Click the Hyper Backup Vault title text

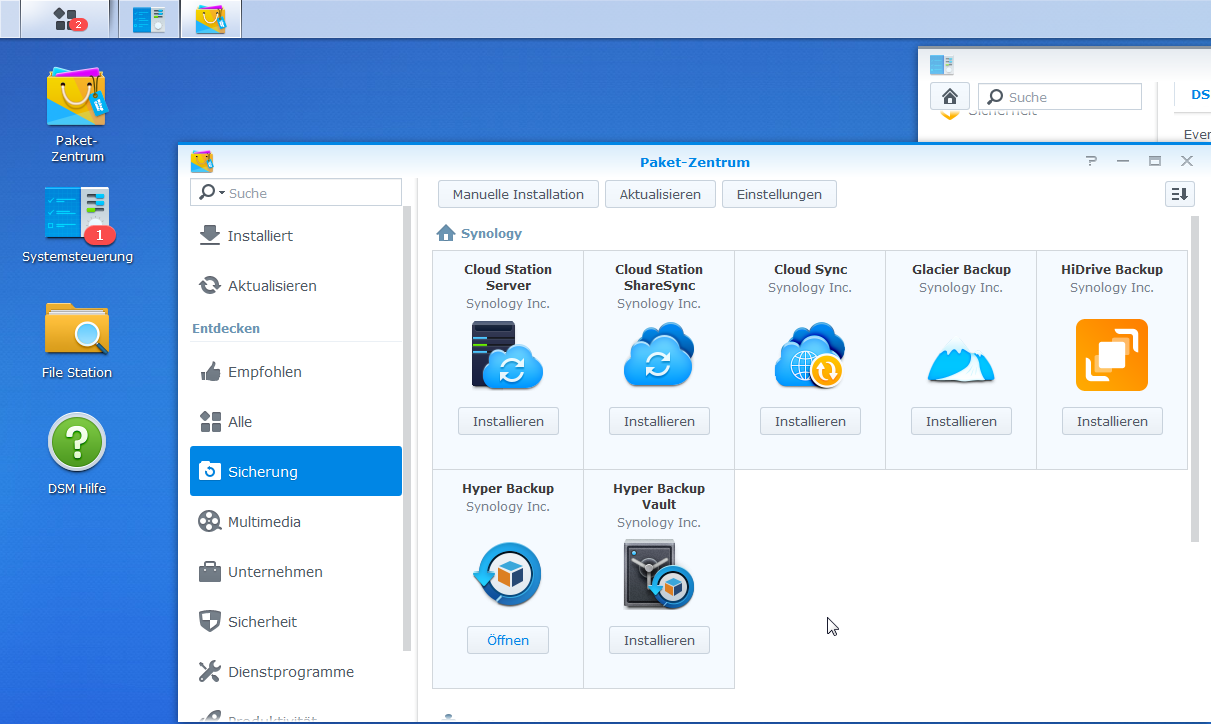coord(659,497)
